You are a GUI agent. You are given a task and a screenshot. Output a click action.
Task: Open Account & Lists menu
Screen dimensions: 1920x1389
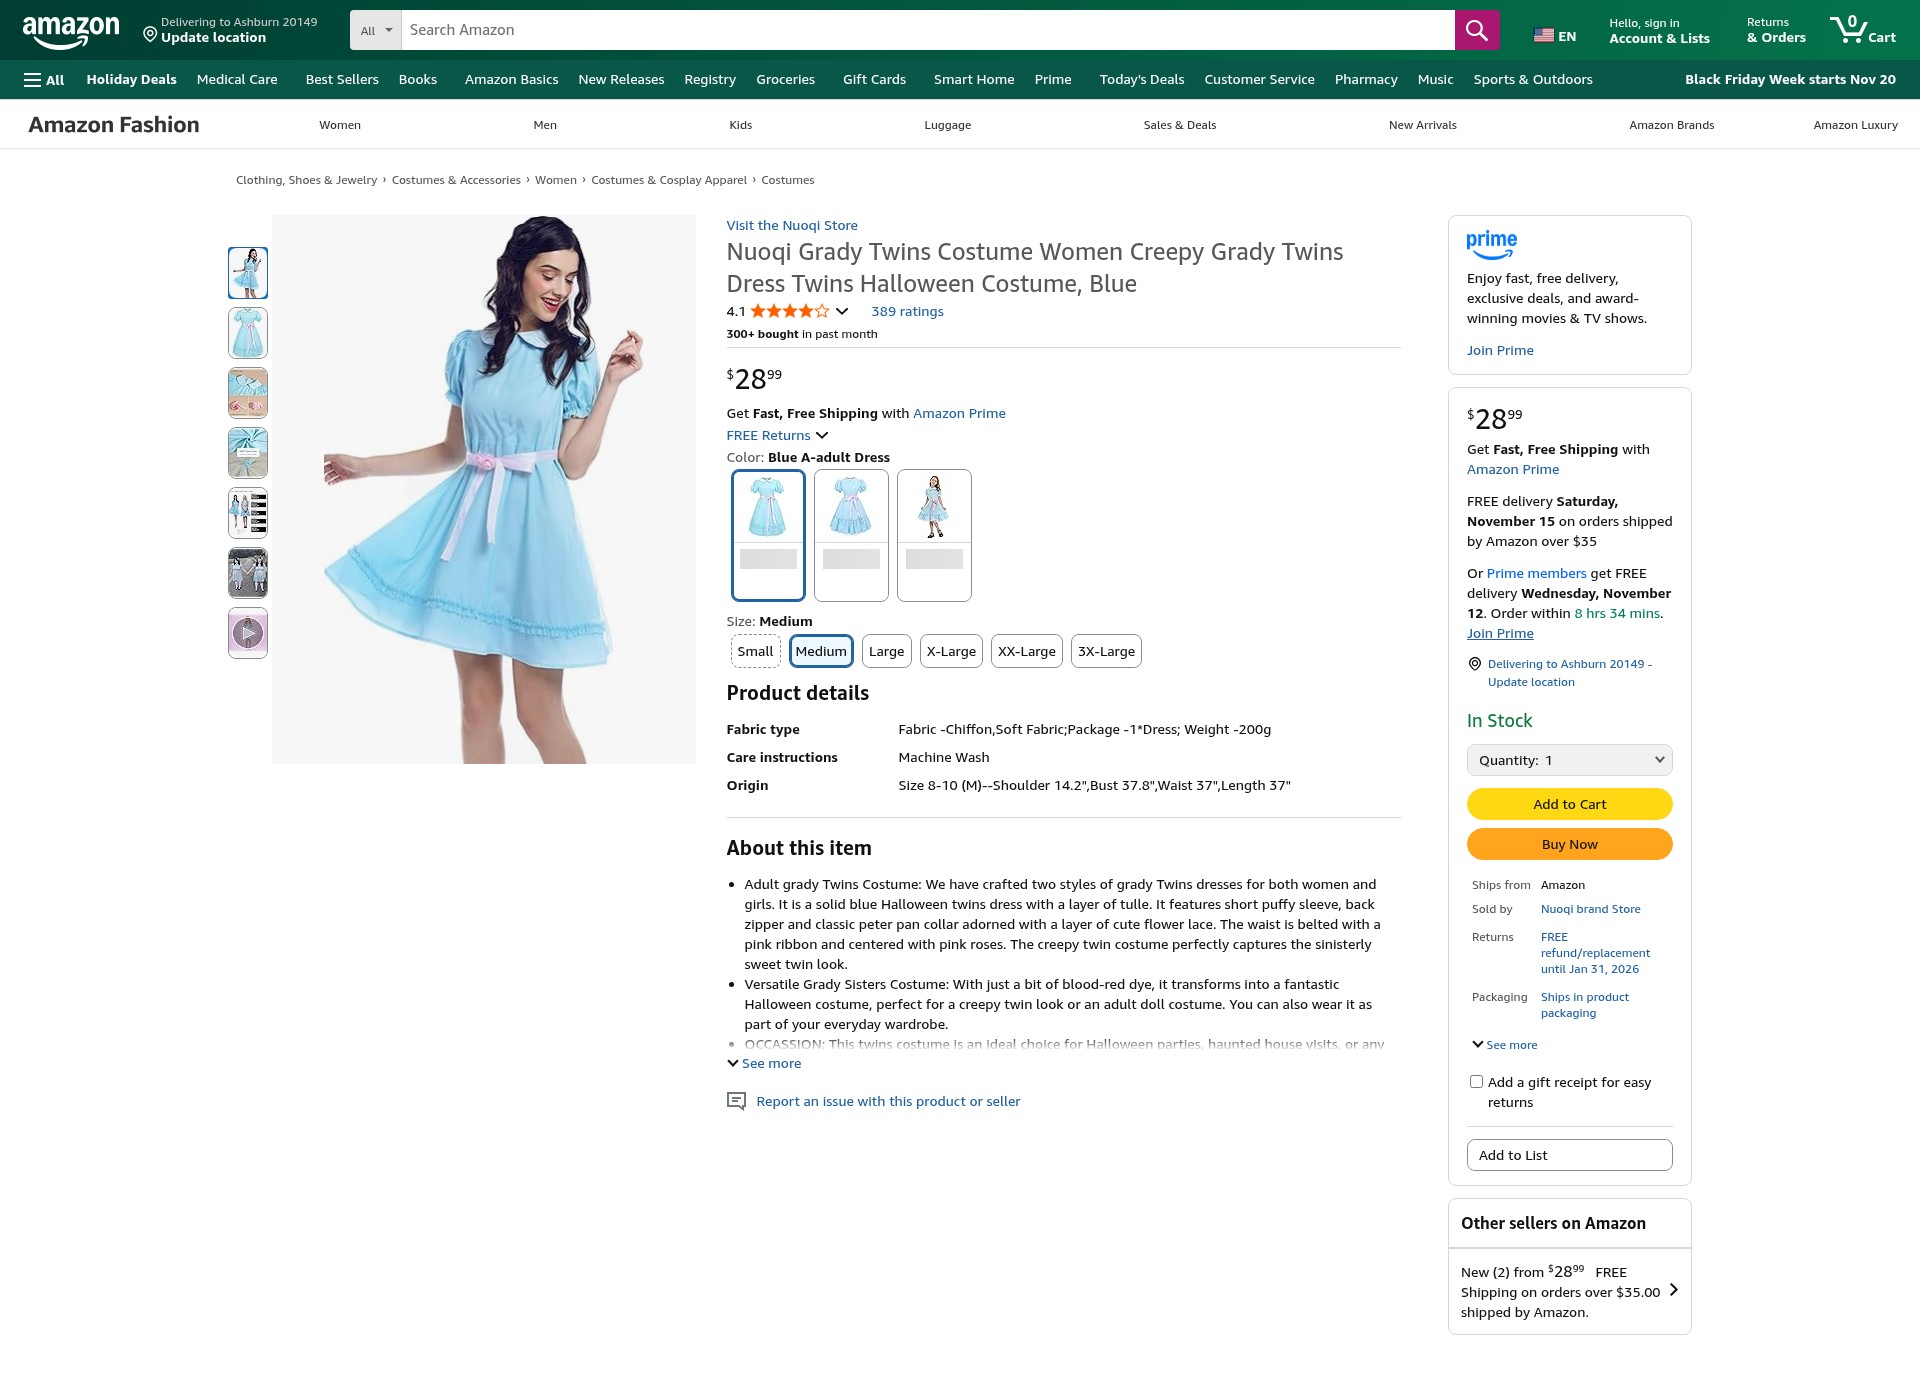point(1659,31)
